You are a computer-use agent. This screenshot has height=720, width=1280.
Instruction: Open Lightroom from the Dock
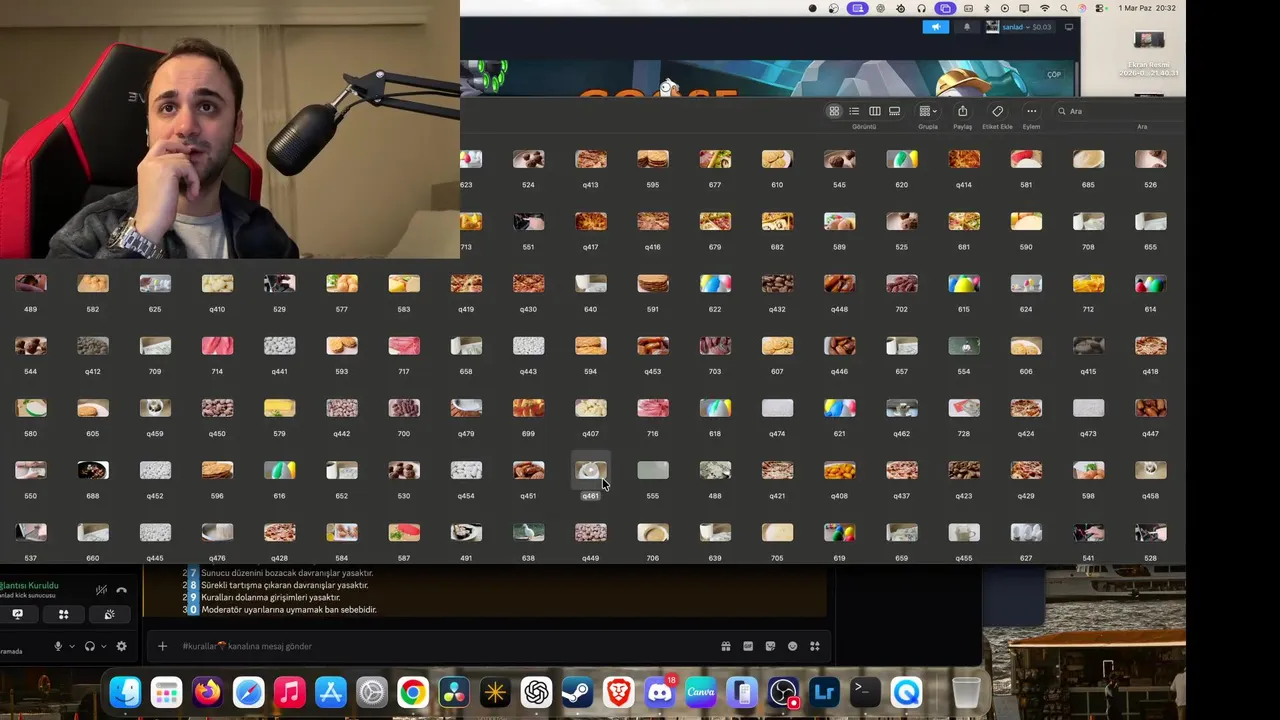[x=824, y=692]
